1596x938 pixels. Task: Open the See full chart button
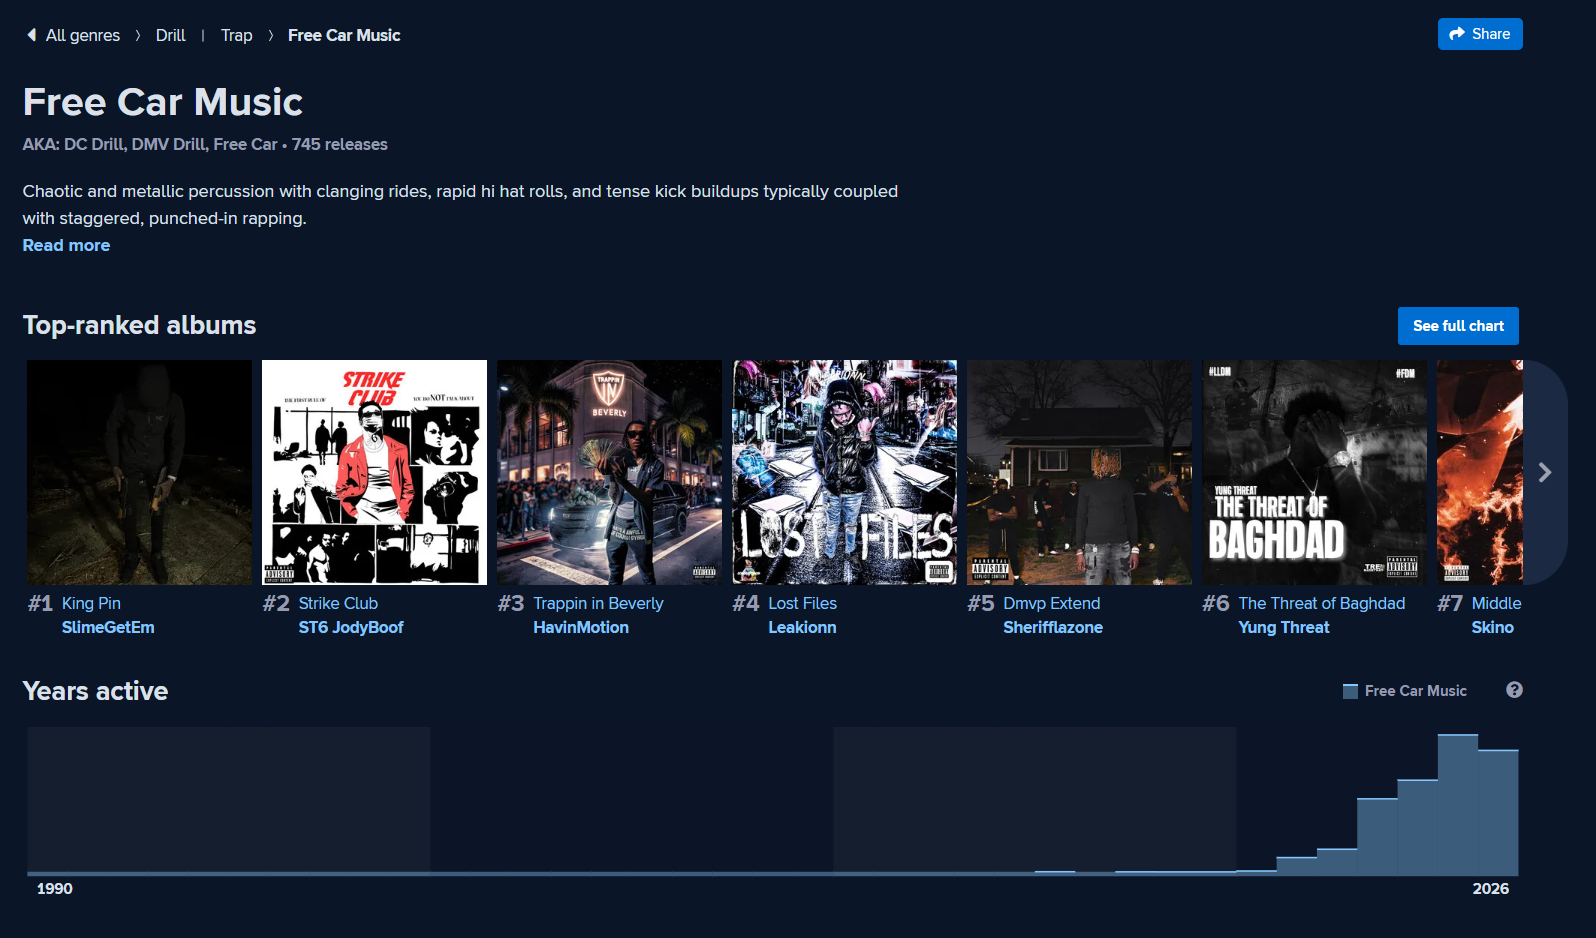pyautogui.click(x=1458, y=326)
